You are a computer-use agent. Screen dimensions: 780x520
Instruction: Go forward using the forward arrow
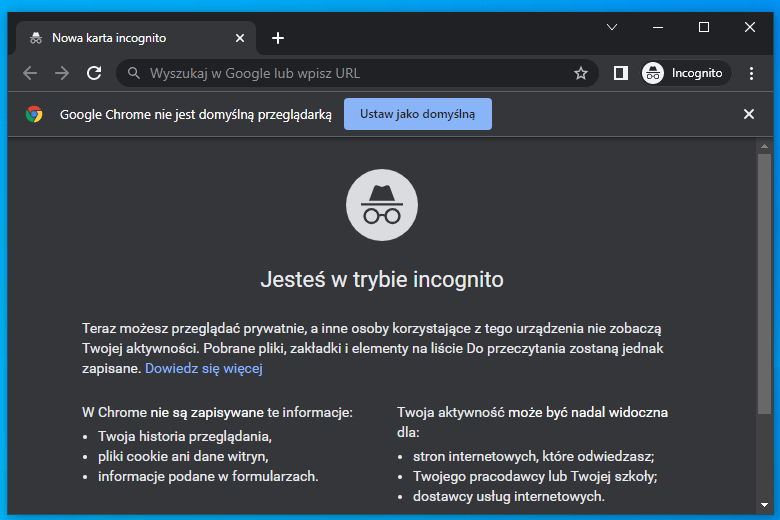62,73
